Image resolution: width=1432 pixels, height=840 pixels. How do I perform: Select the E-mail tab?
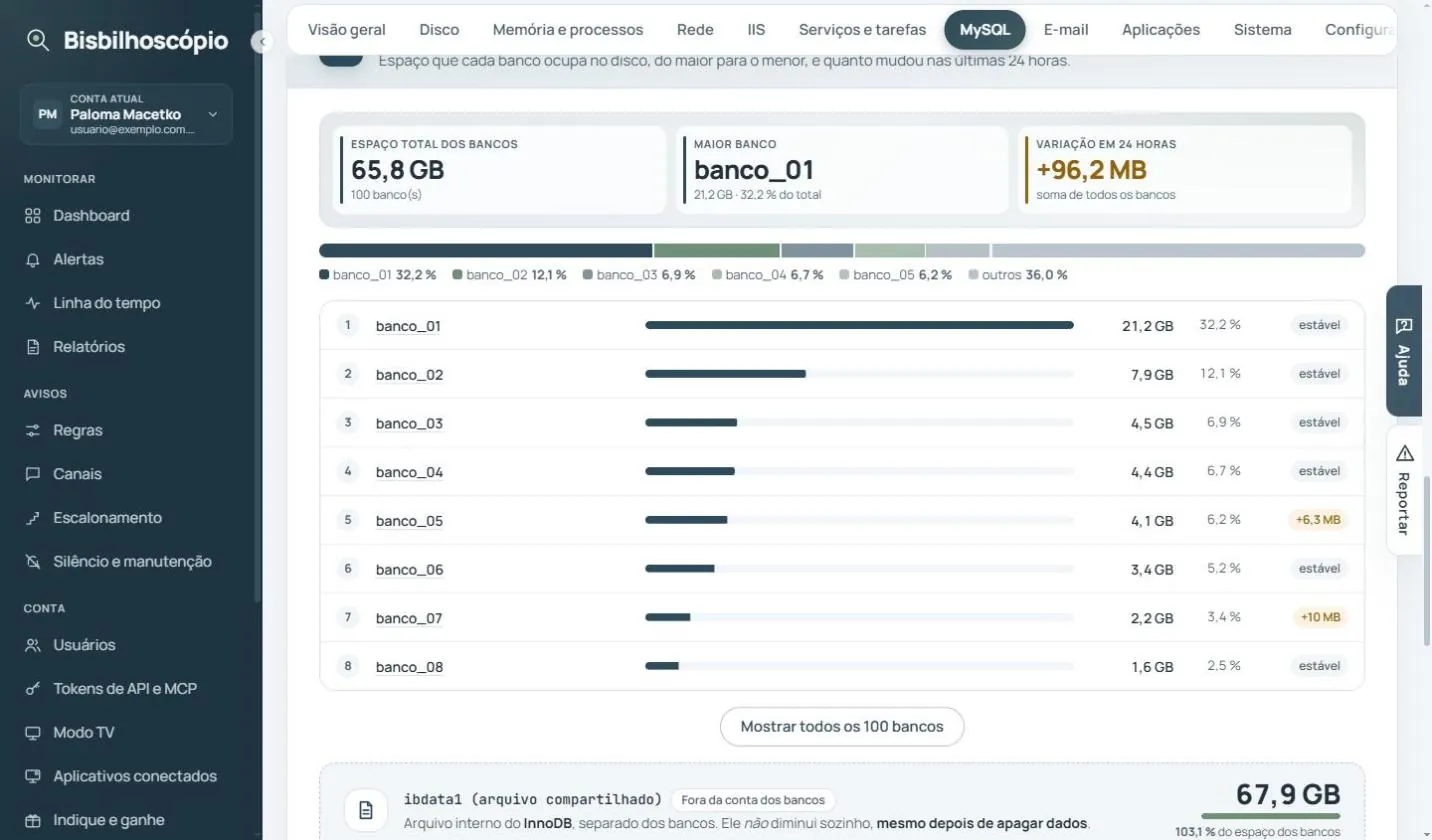coord(1066,30)
